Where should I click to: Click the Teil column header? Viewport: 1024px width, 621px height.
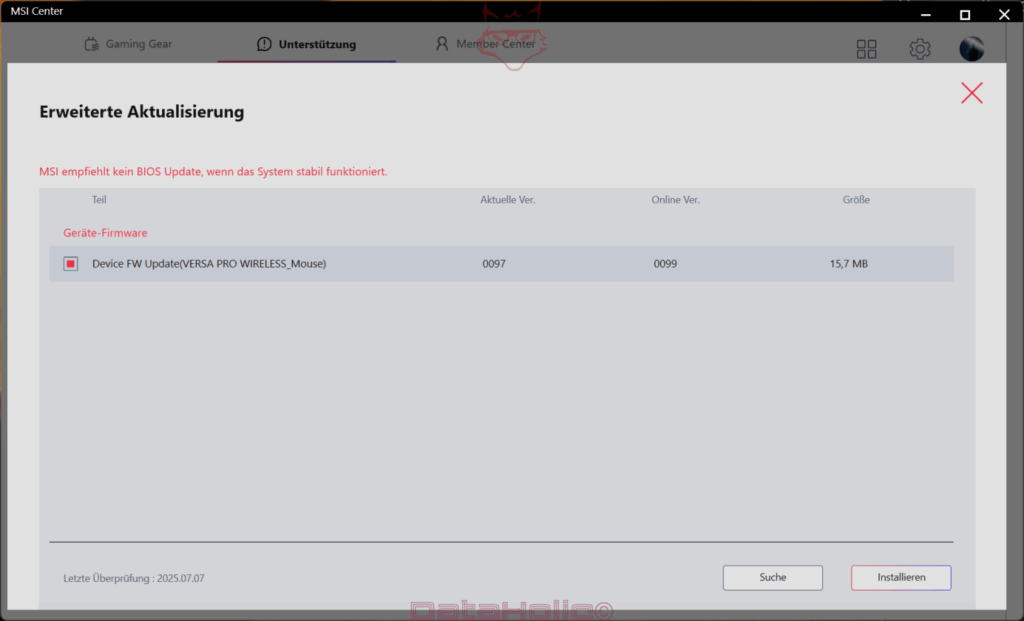(99, 200)
